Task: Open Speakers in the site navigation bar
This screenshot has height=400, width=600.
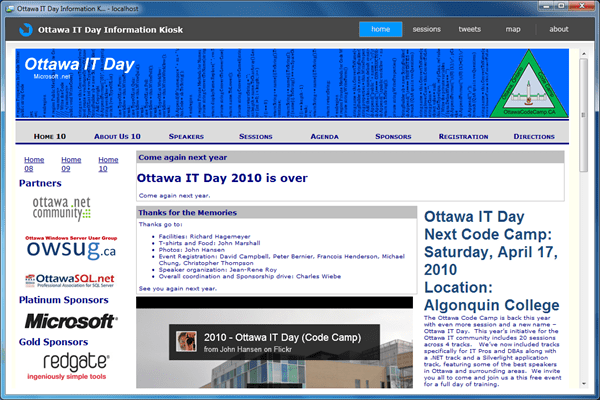Action: tap(186, 135)
